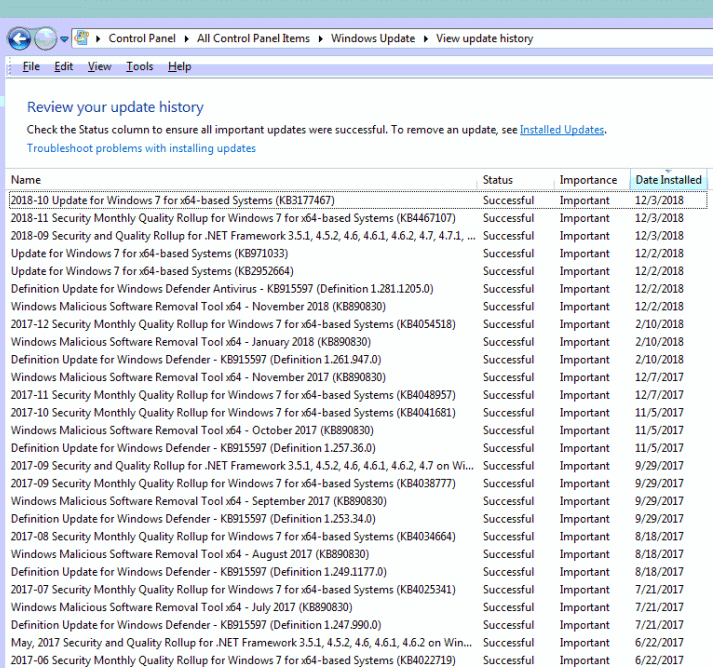The width and height of the screenshot is (713, 668).
Task: Select the 2018-09 .NET Framework Rollup row
Action: pos(357,236)
